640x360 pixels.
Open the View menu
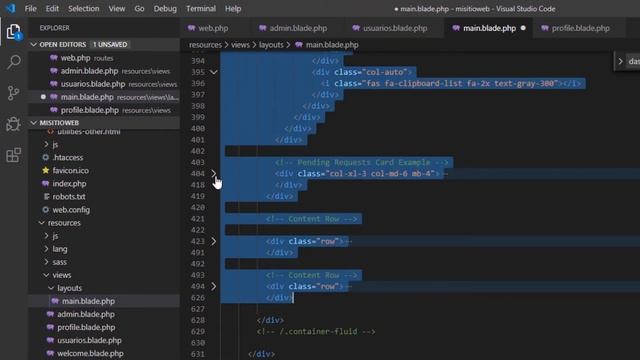[117, 9]
